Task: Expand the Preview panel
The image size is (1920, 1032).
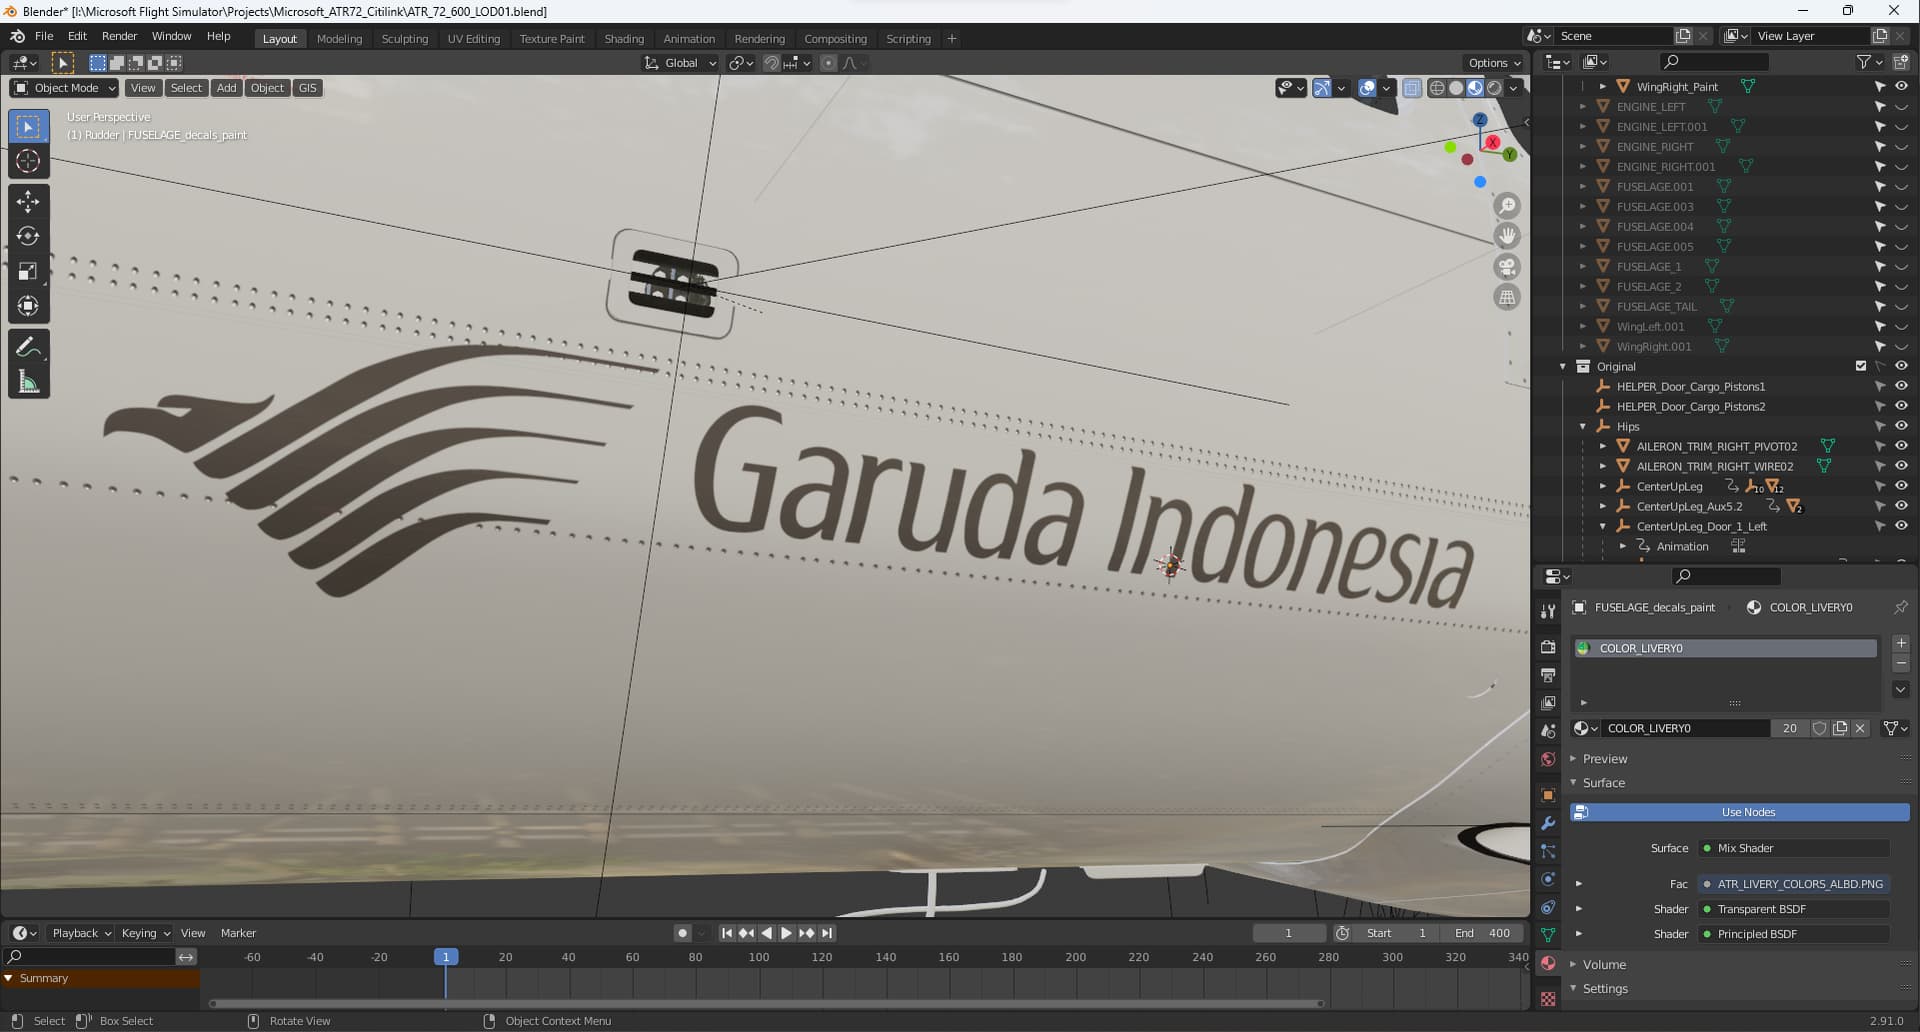Action: click(1604, 759)
